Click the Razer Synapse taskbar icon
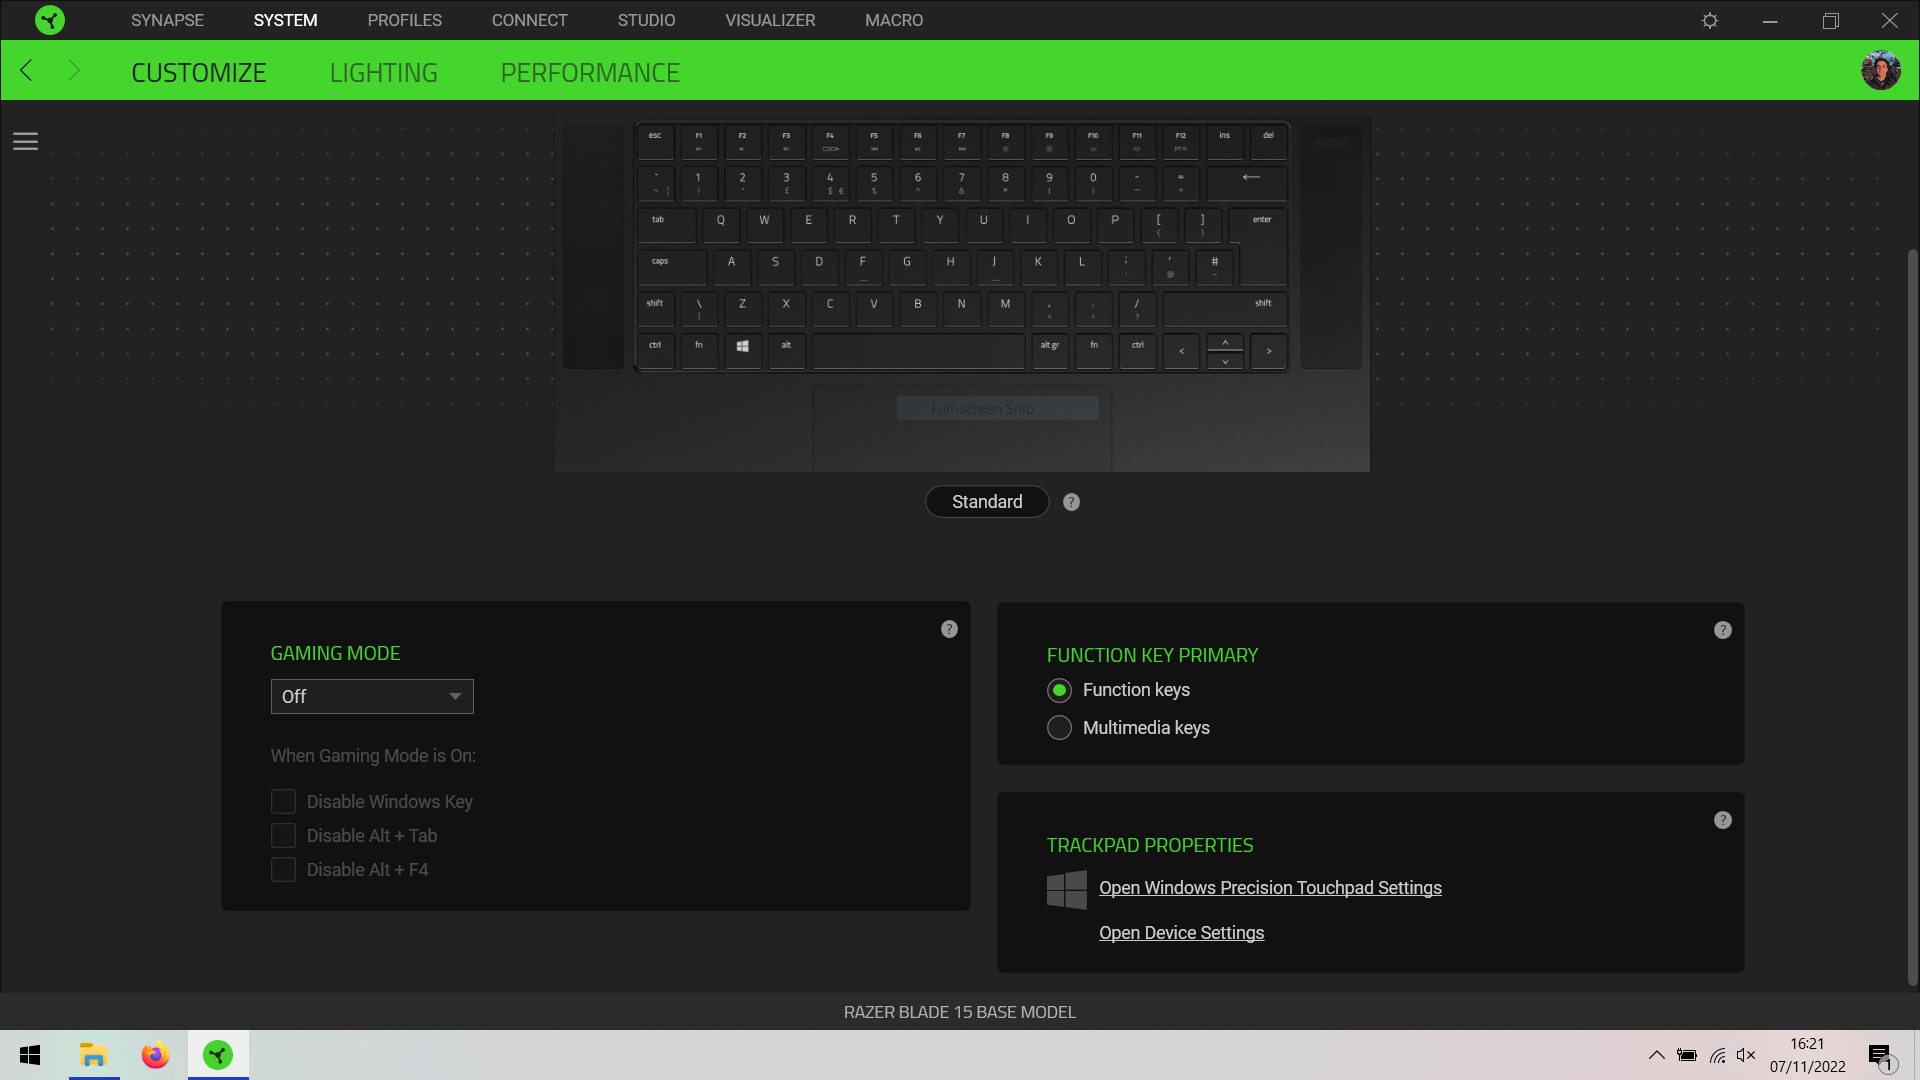Viewport: 1920px width, 1080px height. [217, 1055]
